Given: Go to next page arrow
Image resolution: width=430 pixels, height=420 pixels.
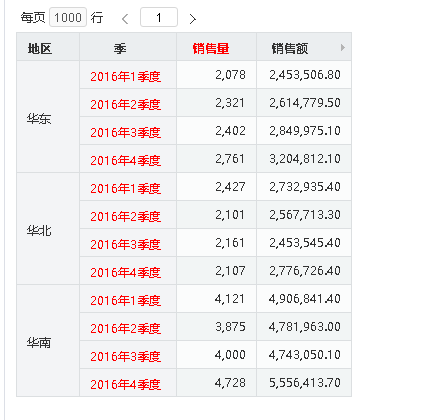Looking at the screenshot, I should pyautogui.click(x=193, y=19).
